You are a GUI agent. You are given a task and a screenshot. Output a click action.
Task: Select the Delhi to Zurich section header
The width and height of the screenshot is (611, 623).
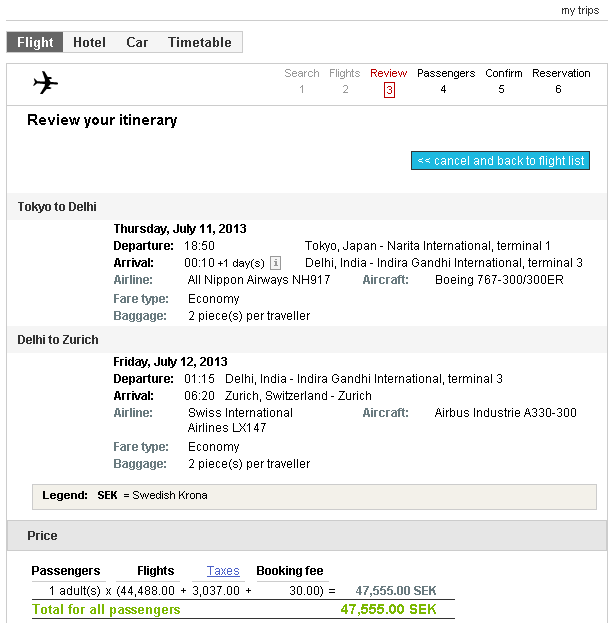[x=307, y=340]
